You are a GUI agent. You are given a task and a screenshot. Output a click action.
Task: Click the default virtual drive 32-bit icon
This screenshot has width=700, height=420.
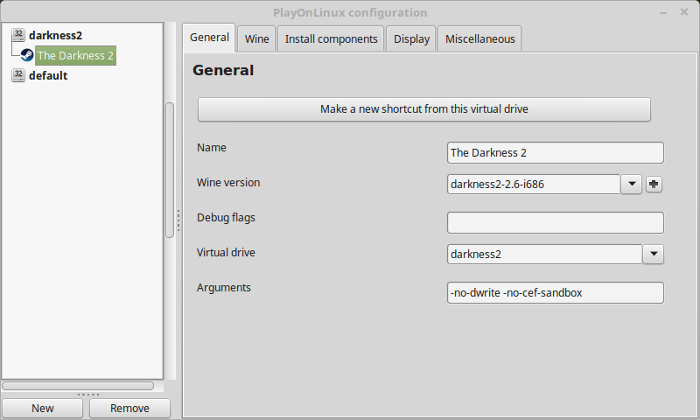pos(18,75)
